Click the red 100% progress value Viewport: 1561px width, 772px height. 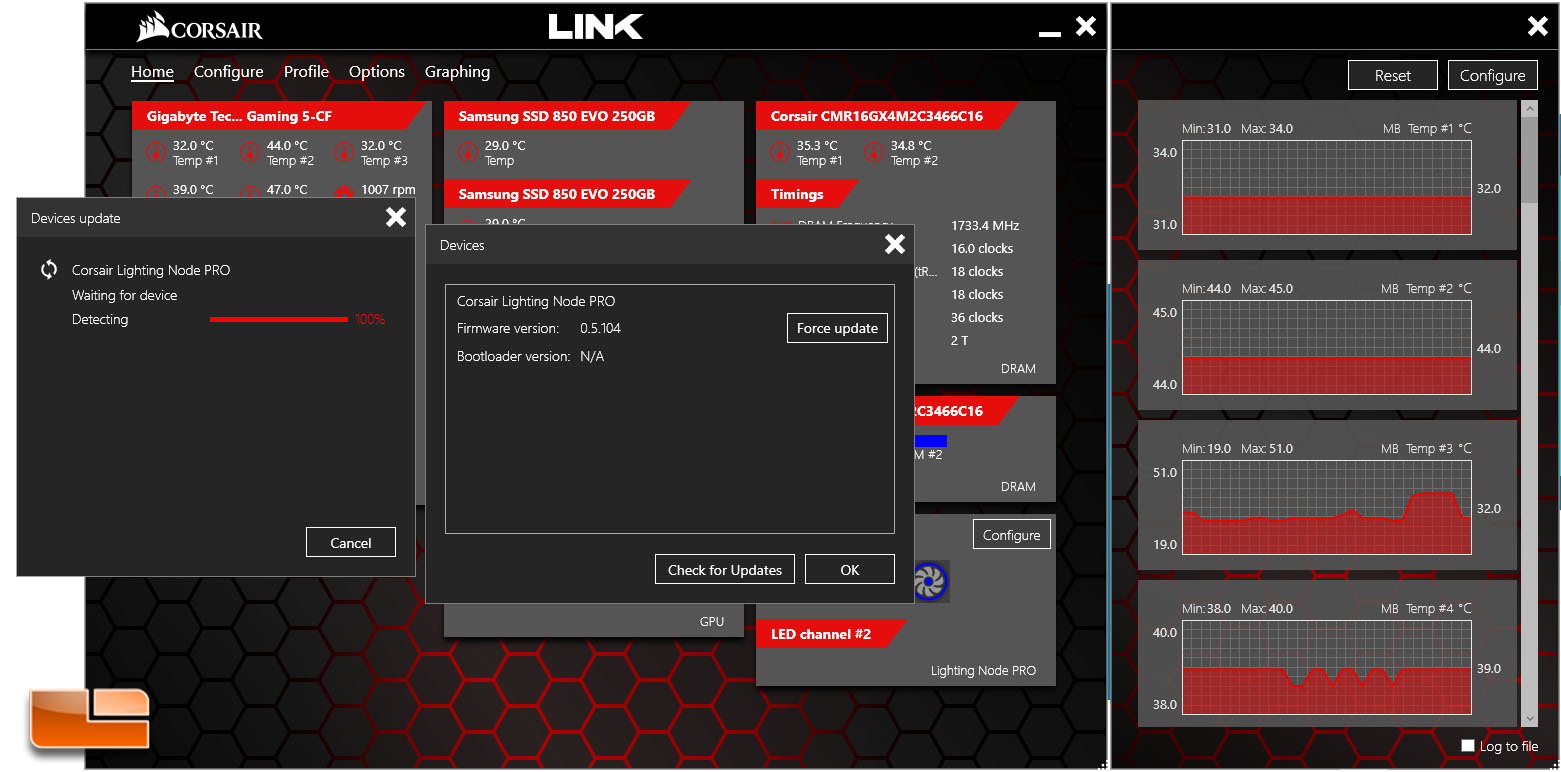(x=370, y=320)
